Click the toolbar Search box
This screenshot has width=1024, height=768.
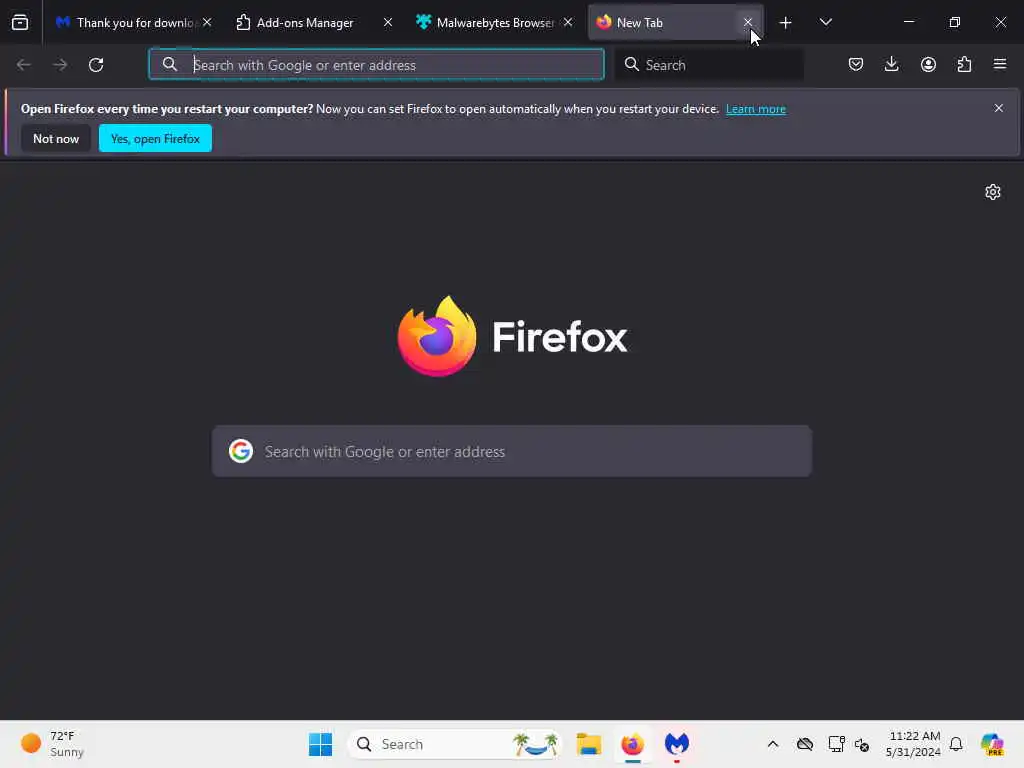[x=709, y=65]
